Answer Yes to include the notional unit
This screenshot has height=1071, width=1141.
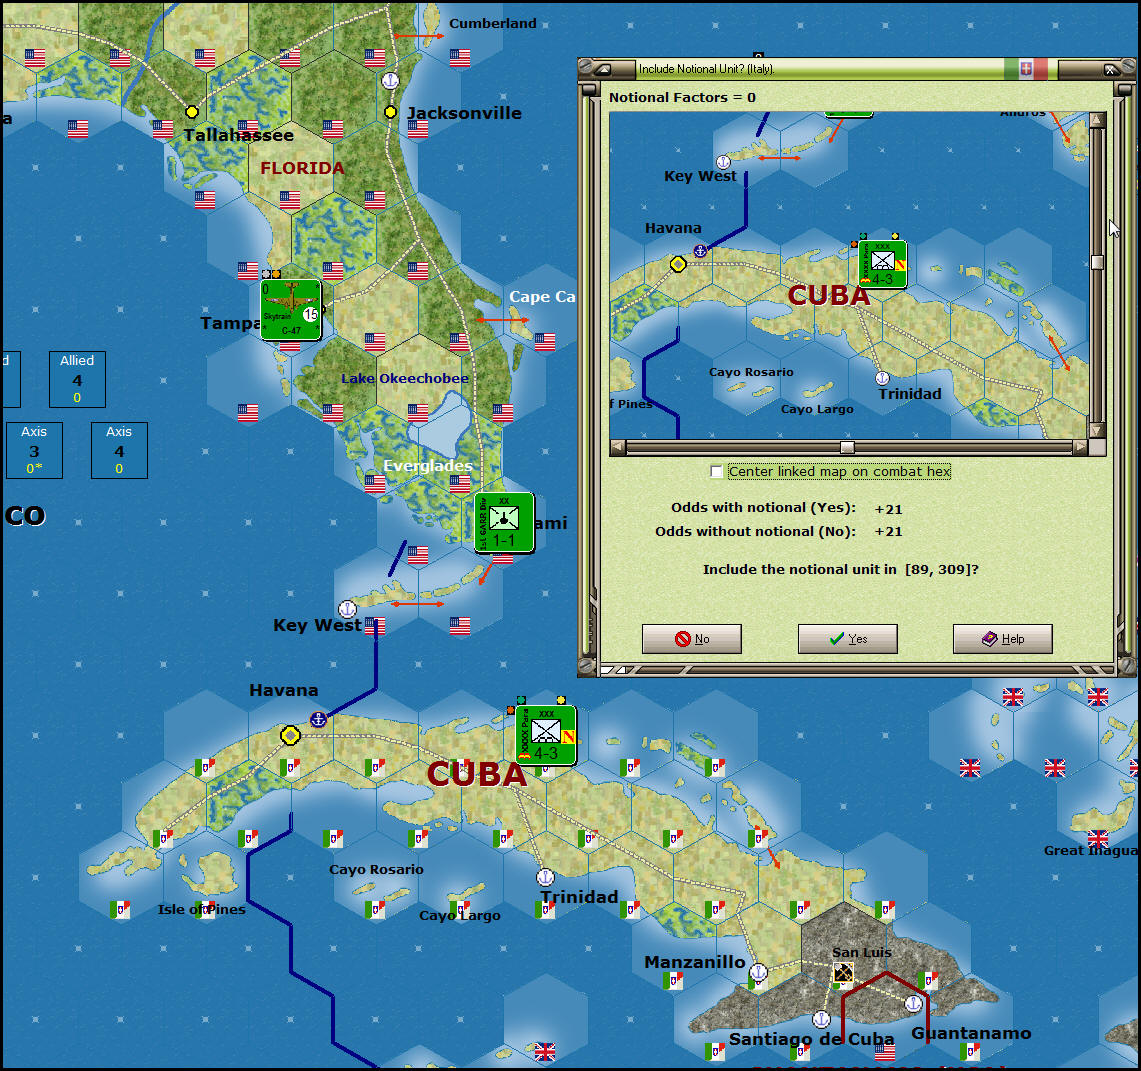(848, 639)
